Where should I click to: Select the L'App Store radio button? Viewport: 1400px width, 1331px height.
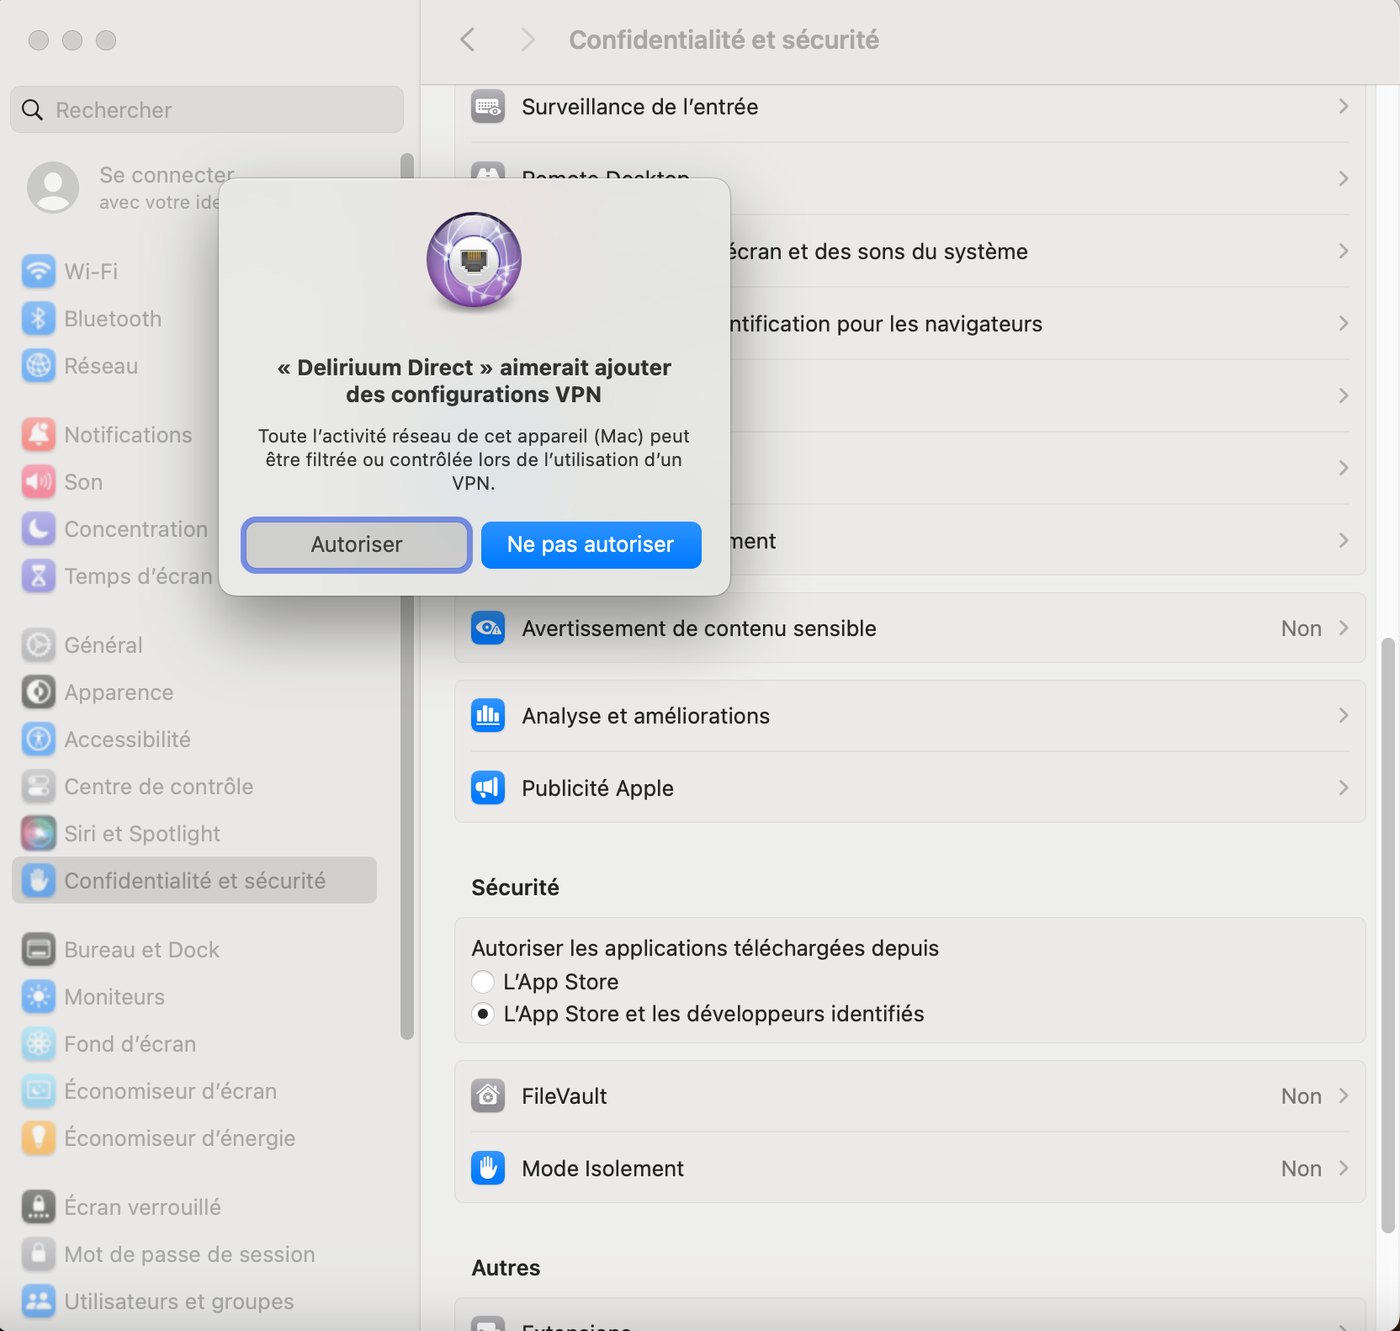click(x=483, y=981)
